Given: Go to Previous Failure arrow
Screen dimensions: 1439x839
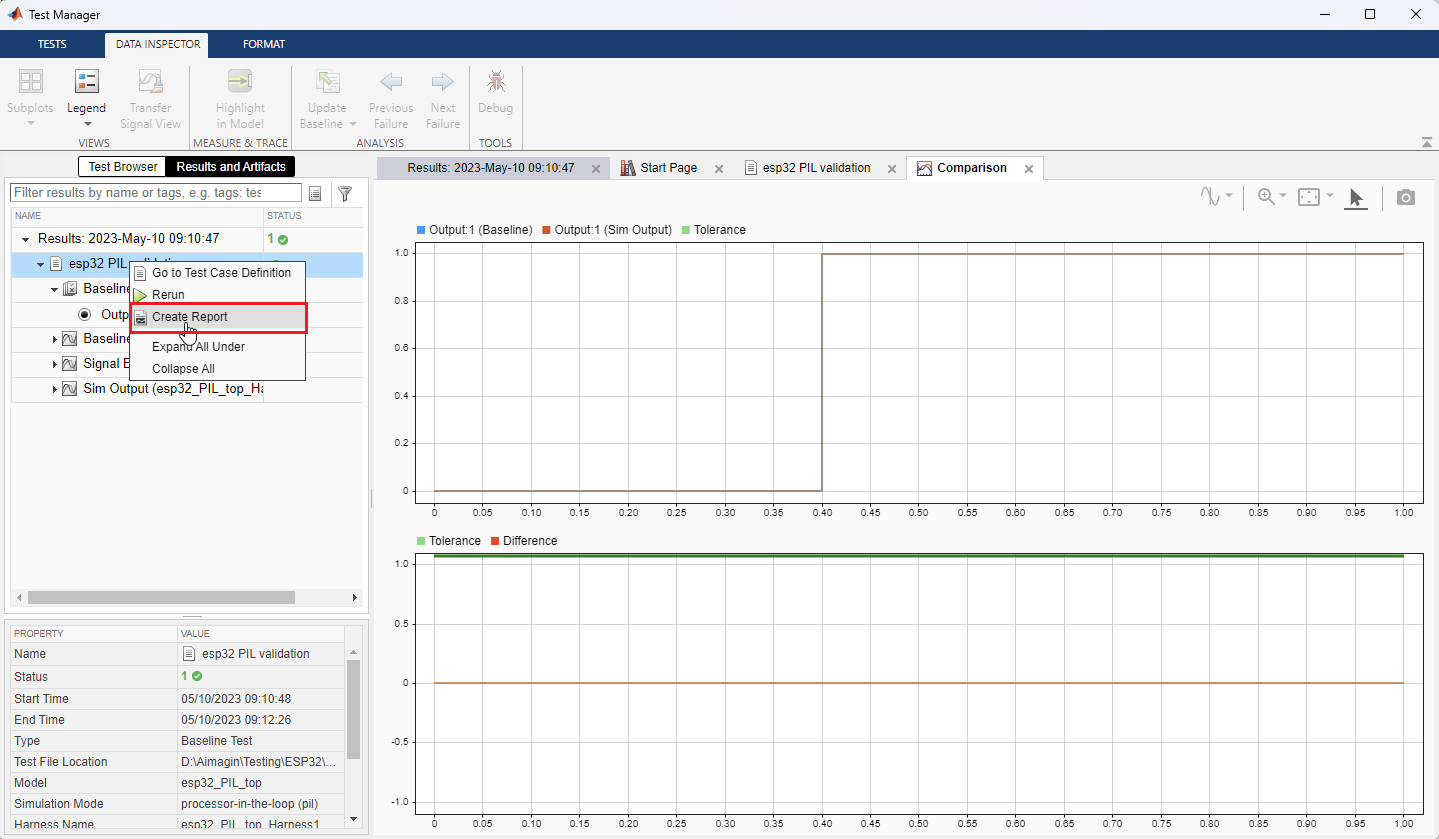Looking at the screenshot, I should (391, 82).
